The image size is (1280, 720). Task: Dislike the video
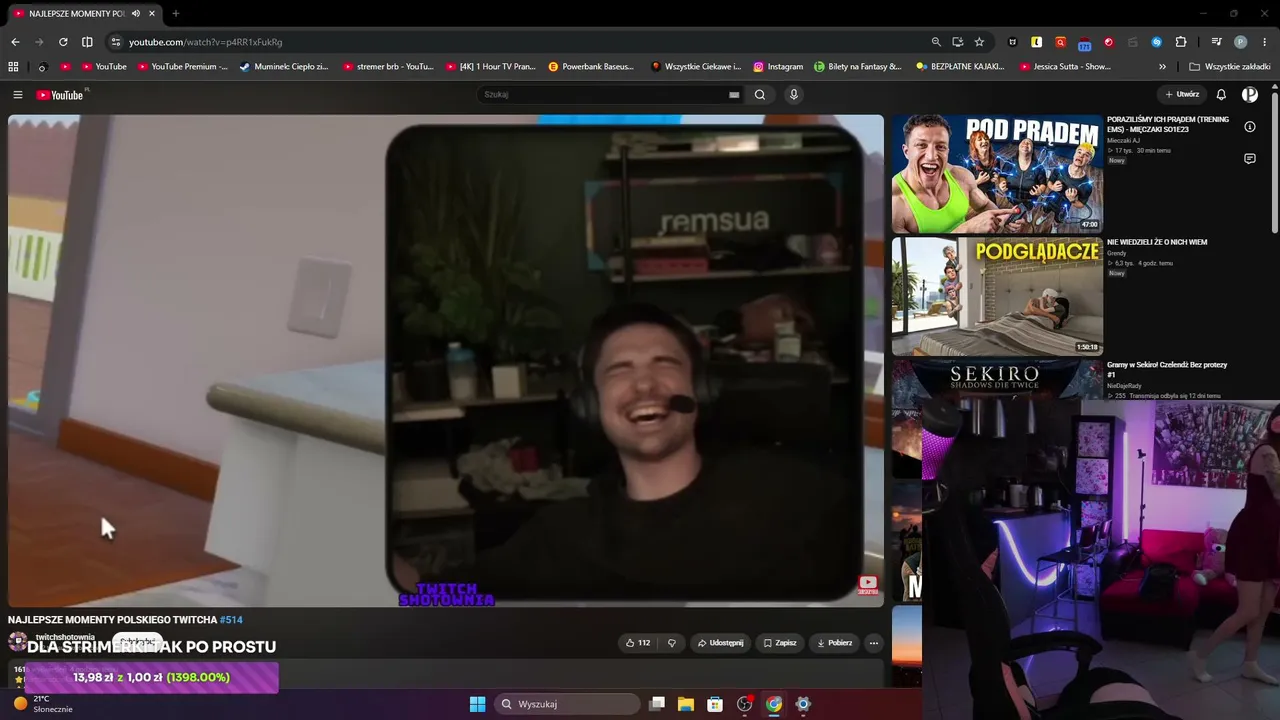click(672, 643)
